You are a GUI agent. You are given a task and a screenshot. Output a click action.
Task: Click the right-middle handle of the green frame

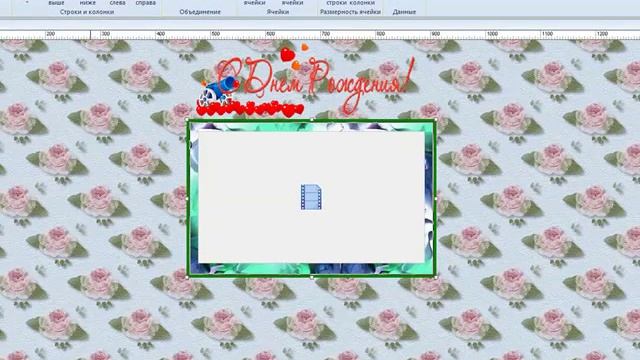[436, 199]
